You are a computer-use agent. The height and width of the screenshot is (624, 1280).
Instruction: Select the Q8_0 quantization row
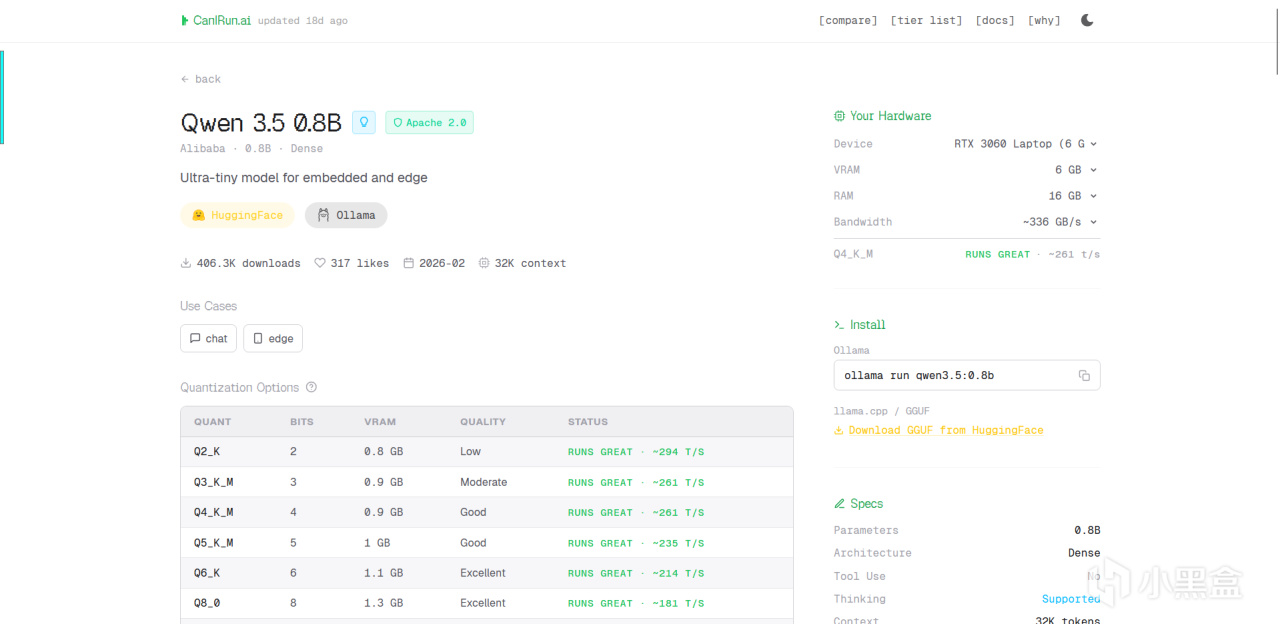pos(486,603)
